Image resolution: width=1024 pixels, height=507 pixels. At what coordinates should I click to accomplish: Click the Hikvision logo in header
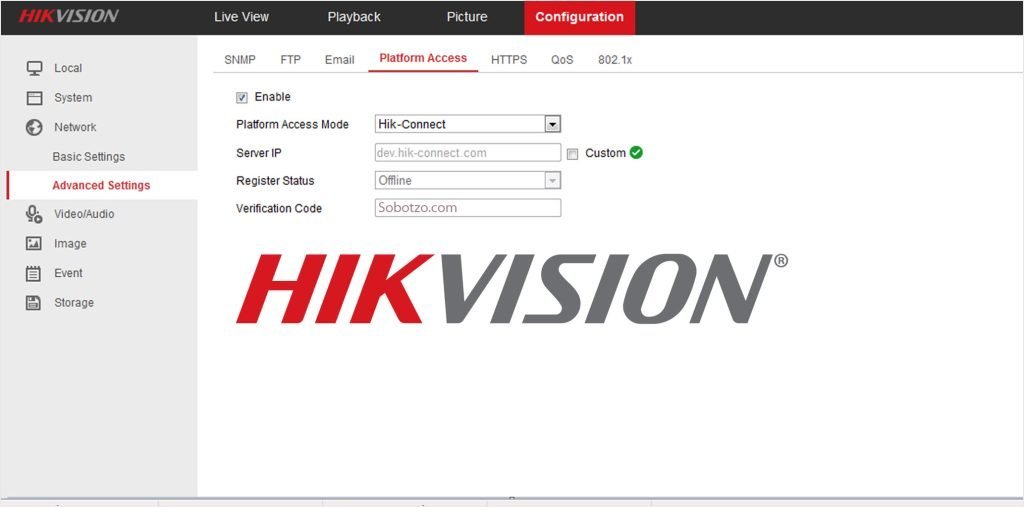[69, 16]
